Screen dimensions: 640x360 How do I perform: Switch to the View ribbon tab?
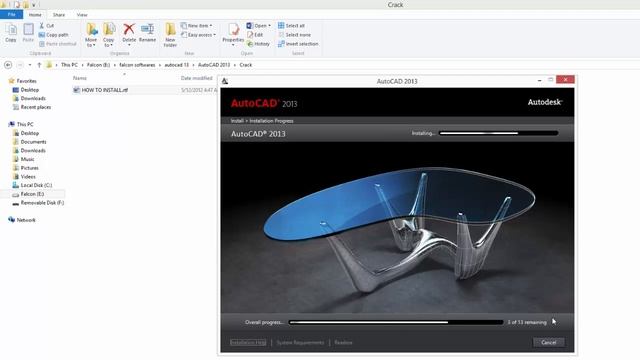[x=82, y=15]
